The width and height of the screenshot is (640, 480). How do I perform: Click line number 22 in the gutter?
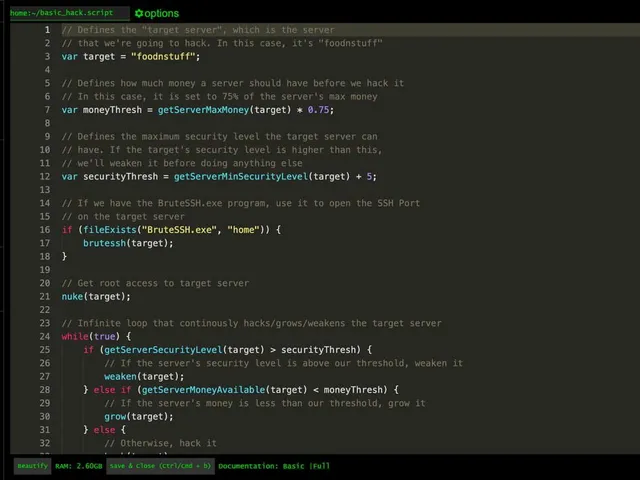pos(45,310)
